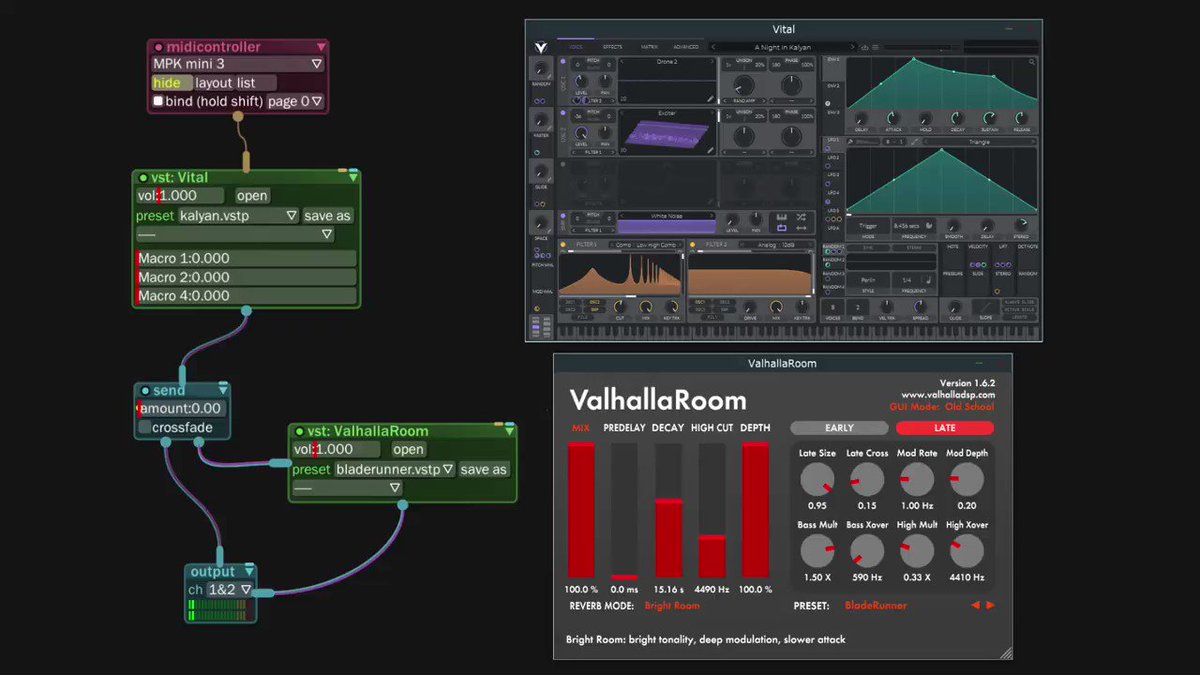
Task: Adjust the HIGH CUT slider in ValhallaRoom
Action: (x=712, y=511)
